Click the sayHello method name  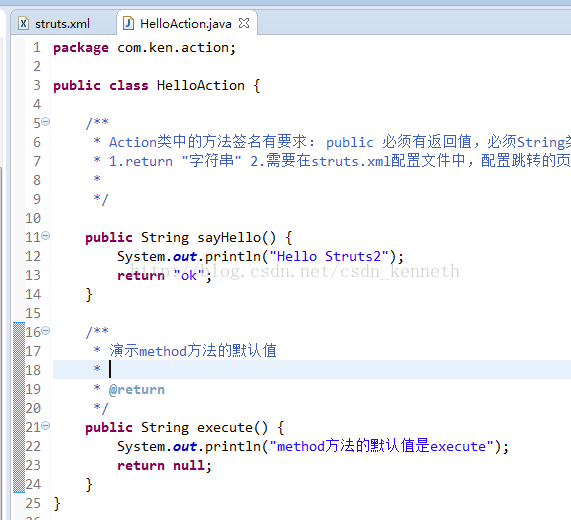(229, 238)
